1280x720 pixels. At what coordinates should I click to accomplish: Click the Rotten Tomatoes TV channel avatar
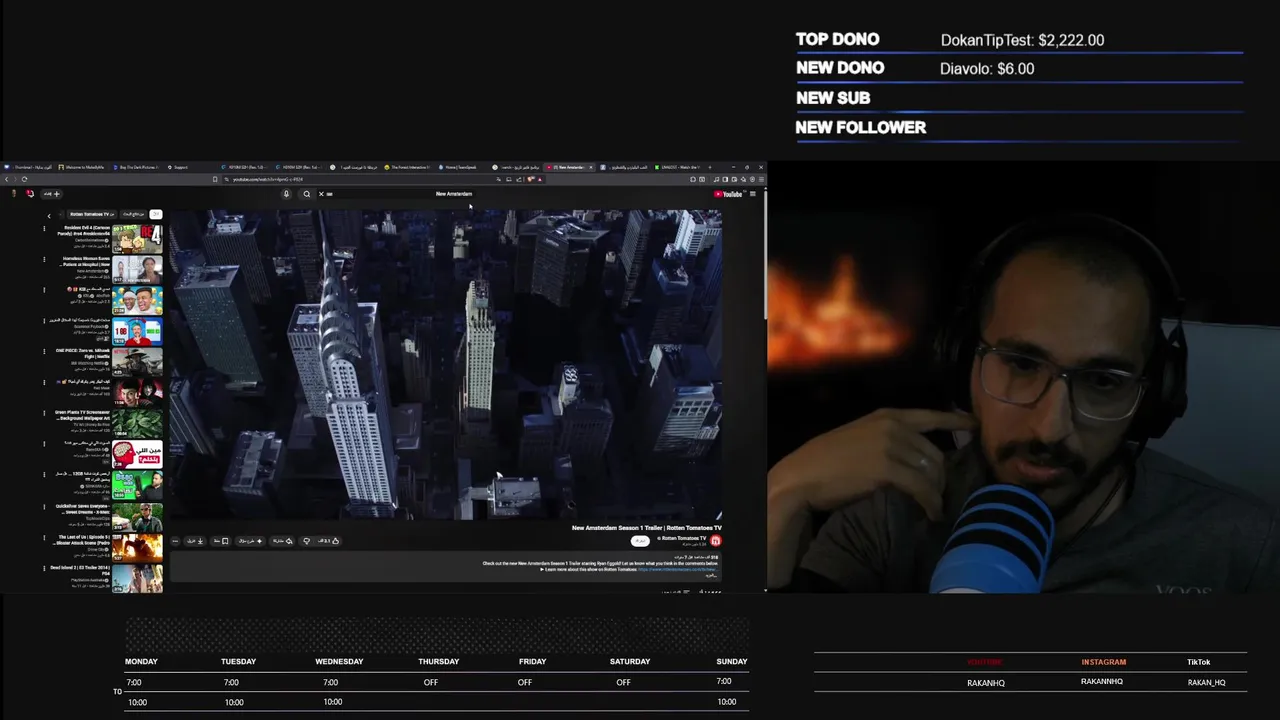(715, 541)
